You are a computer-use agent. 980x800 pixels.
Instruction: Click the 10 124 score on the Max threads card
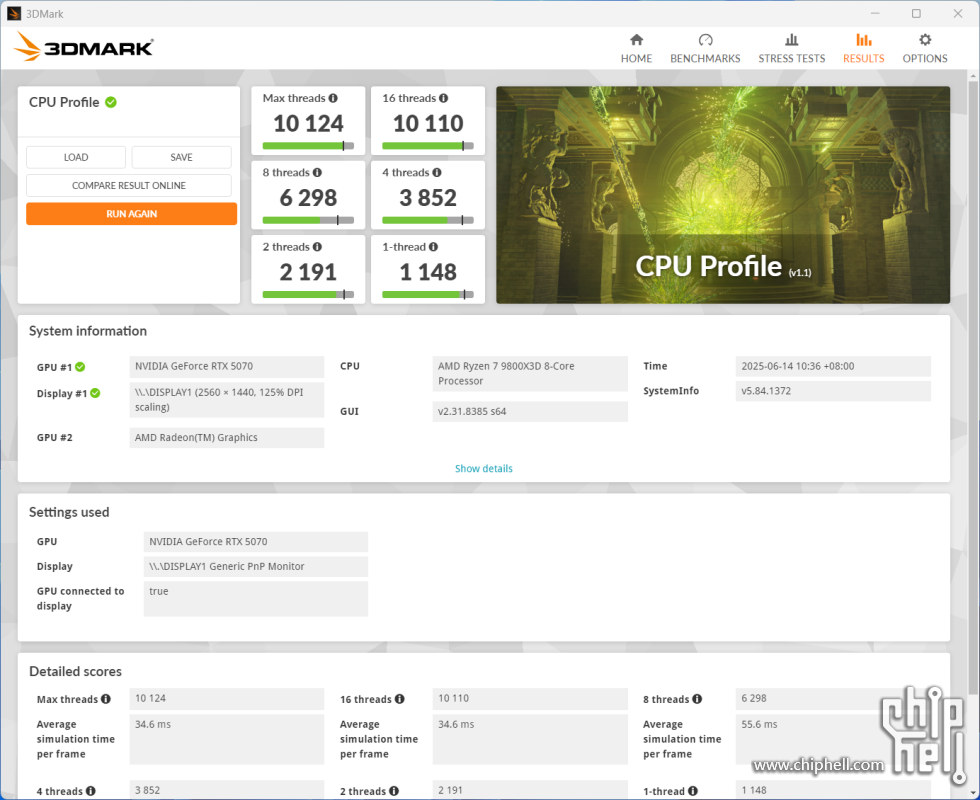pyautogui.click(x=308, y=124)
